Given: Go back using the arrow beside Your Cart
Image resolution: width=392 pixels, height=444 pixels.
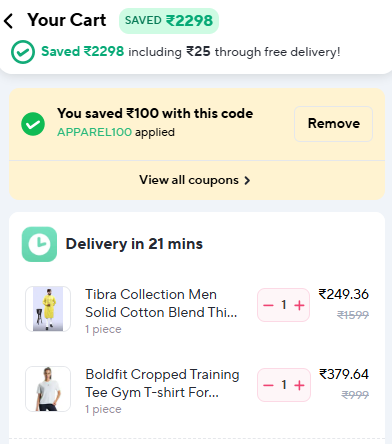Looking at the screenshot, I should pyautogui.click(x=9, y=21).
